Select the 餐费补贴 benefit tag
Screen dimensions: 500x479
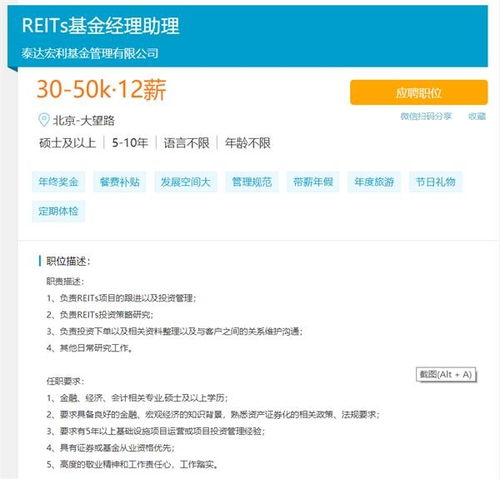(x=120, y=182)
